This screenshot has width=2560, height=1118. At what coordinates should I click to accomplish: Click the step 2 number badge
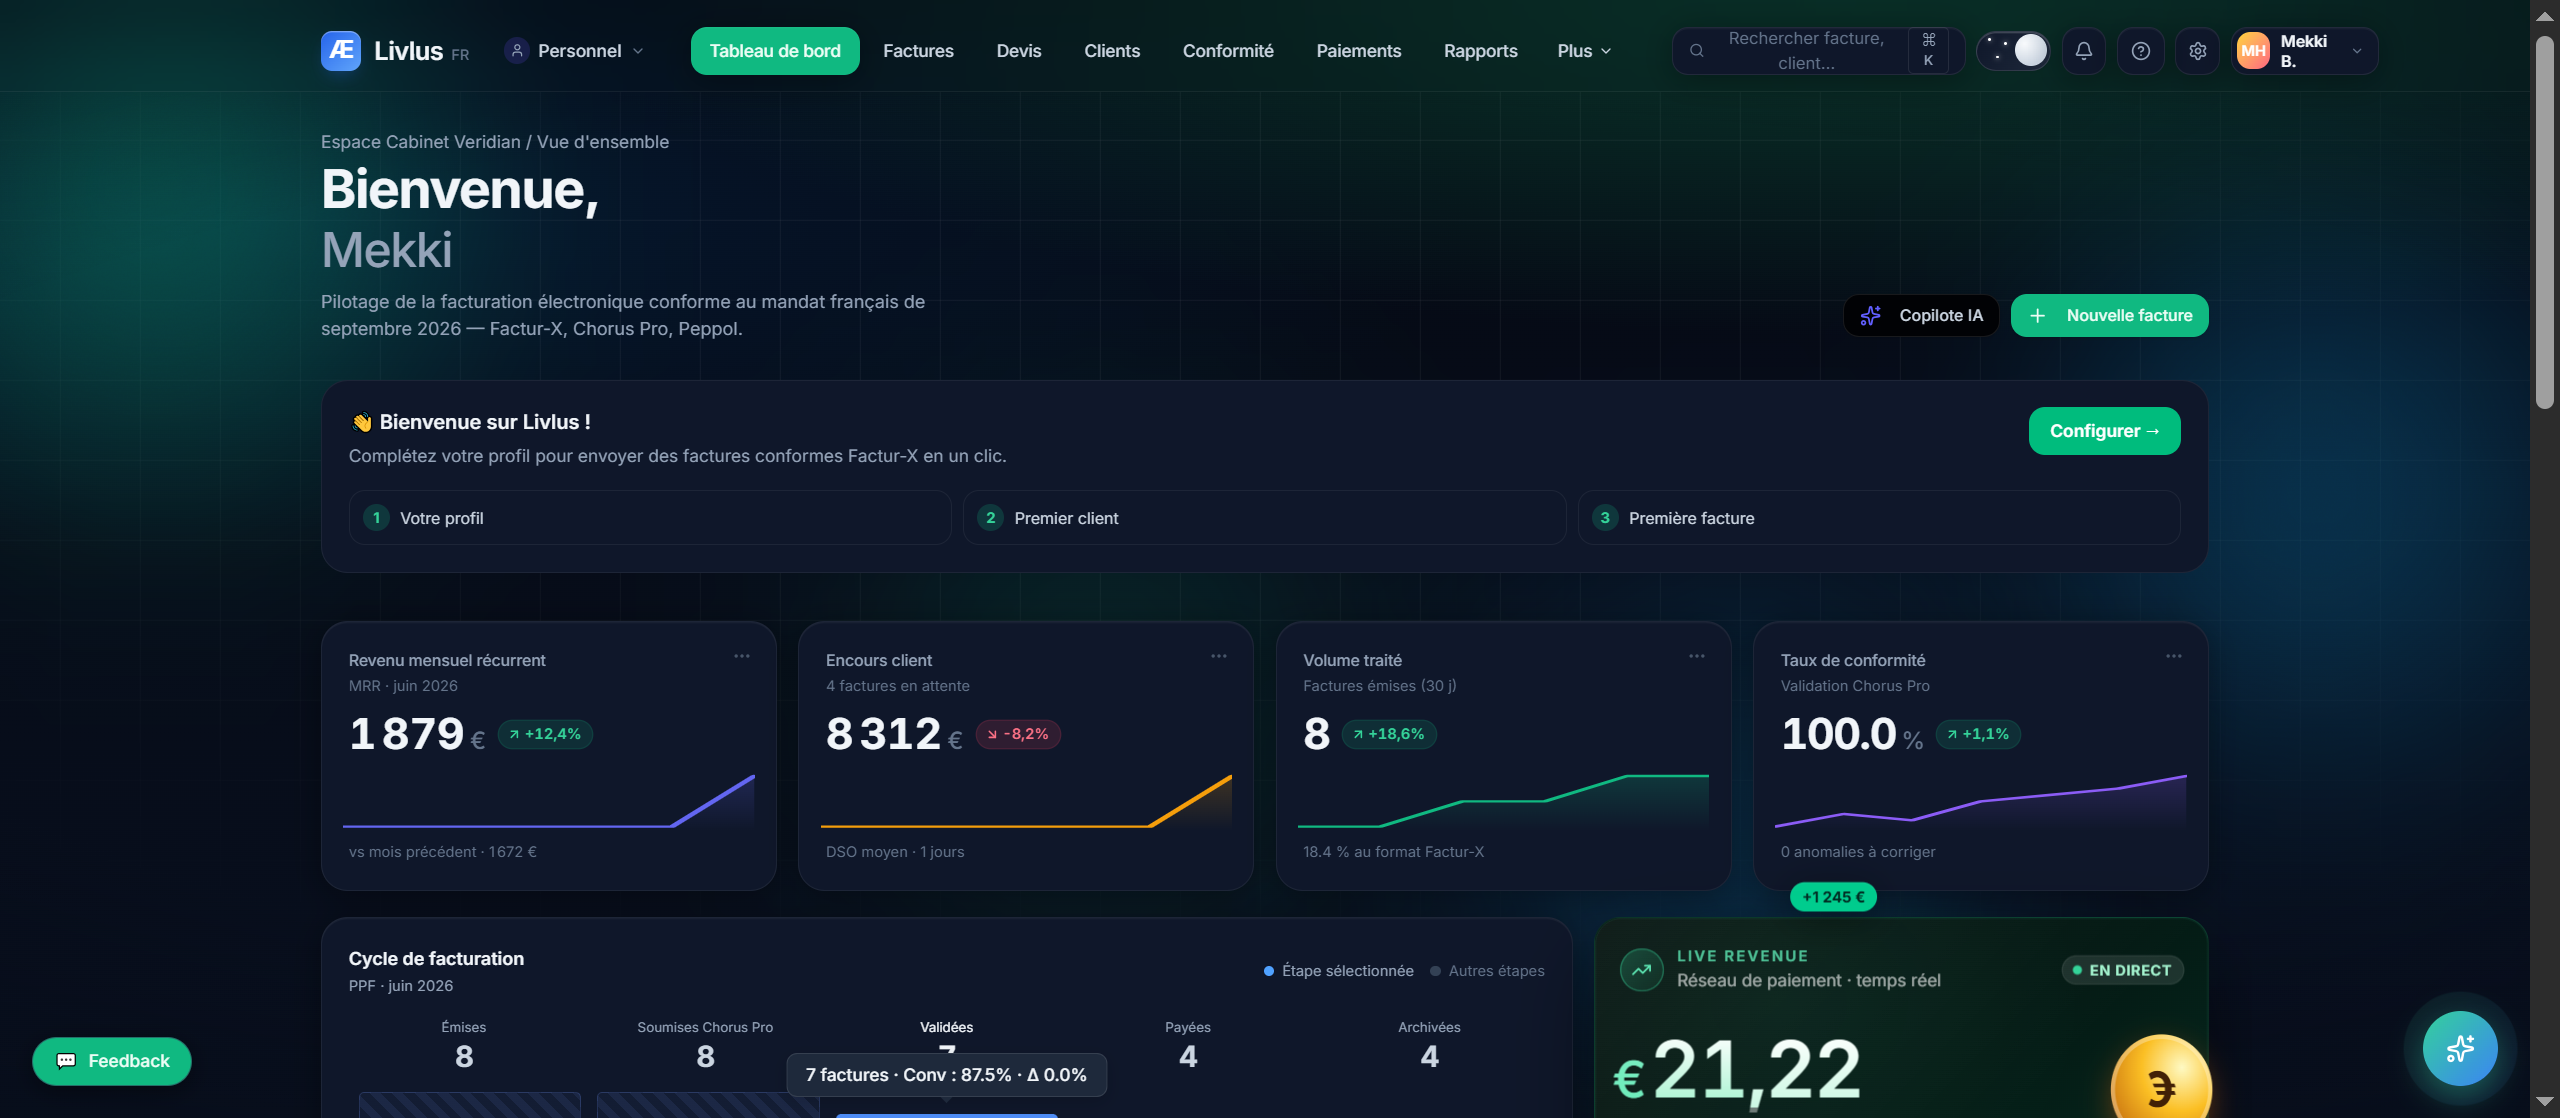tap(990, 518)
